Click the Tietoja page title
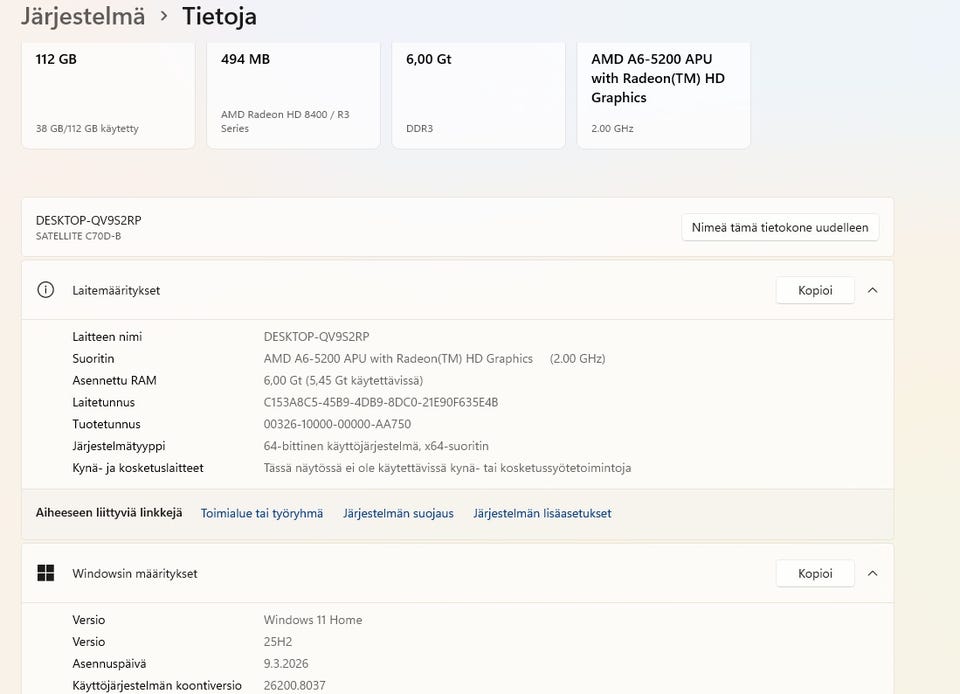Screen dimensions: 960x694 click(x=219, y=16)
